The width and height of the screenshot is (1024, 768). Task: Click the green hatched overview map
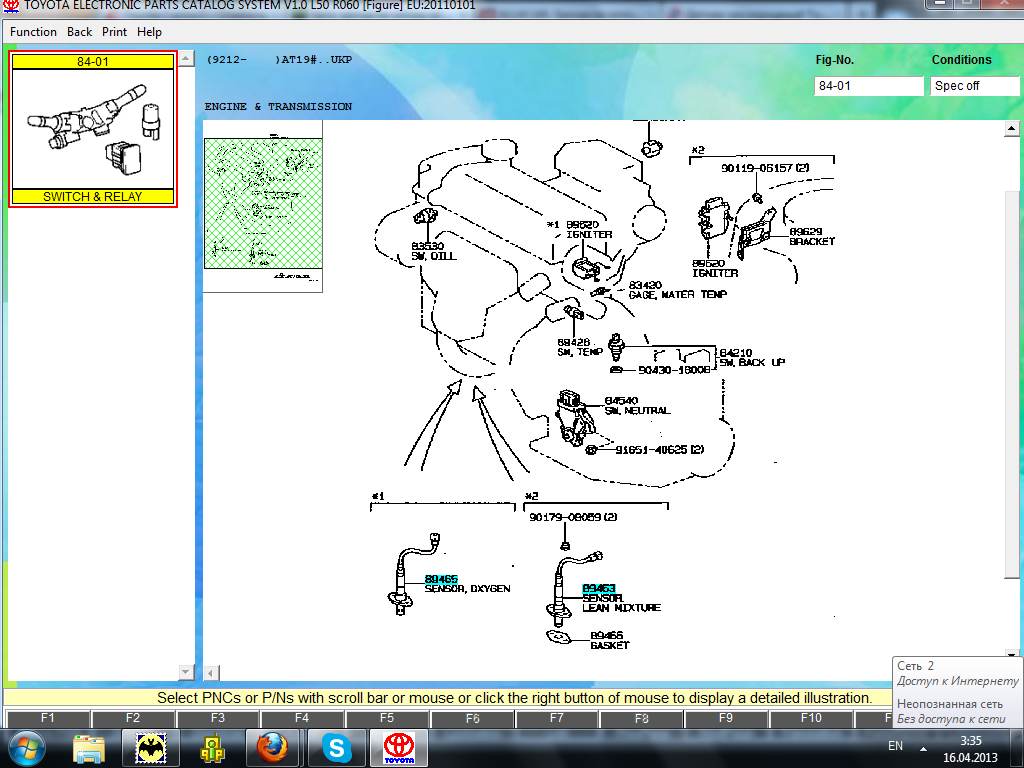tap(263, 203)
